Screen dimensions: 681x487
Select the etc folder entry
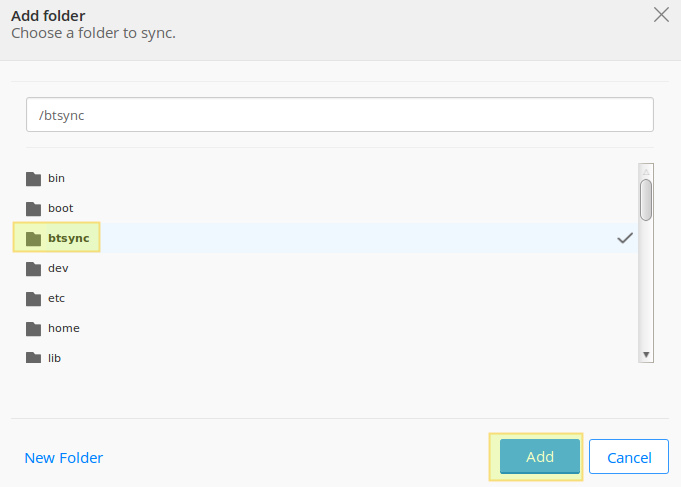tap(56, 298)
